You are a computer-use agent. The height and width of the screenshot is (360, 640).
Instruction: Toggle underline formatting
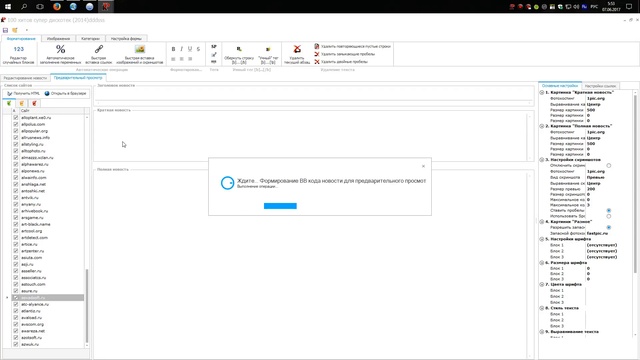tap(190, 49)
